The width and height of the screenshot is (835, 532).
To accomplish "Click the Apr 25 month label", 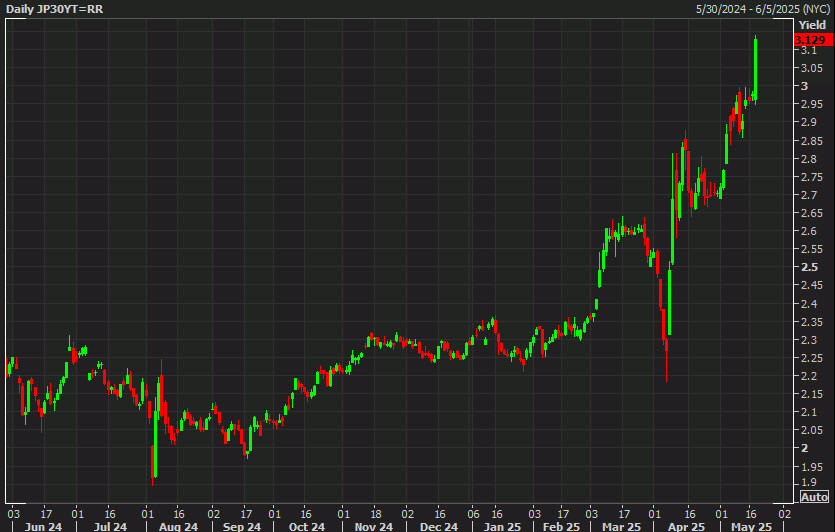I will [x=686, y=527].
